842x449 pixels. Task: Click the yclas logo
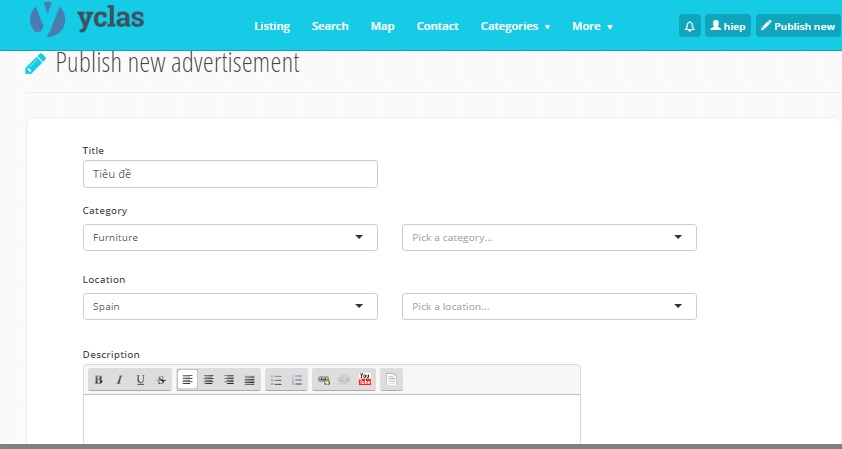pyautogui.click(x=87, y=19)
